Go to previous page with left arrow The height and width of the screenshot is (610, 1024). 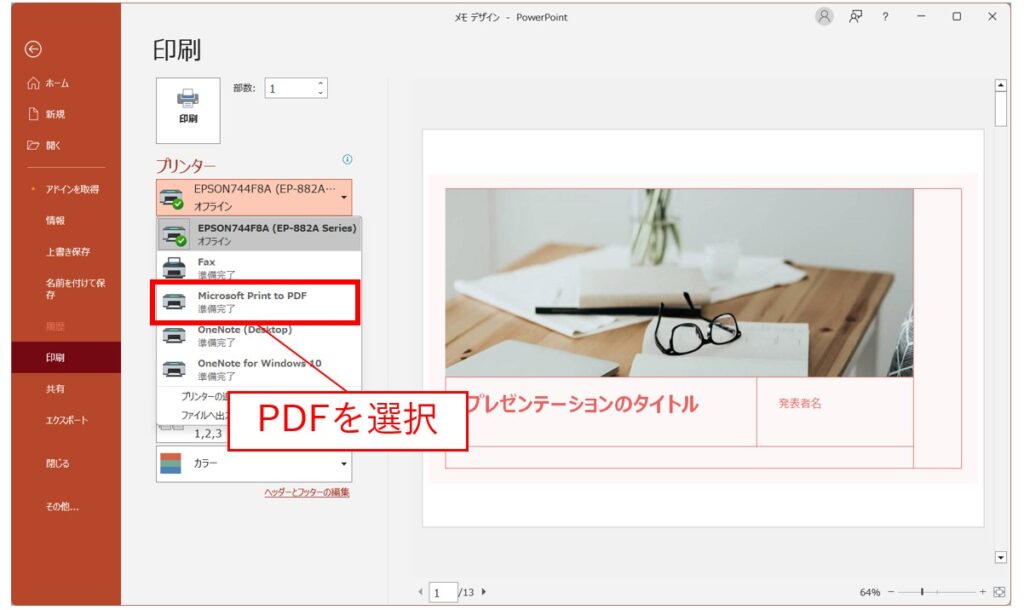click(420, 592)
